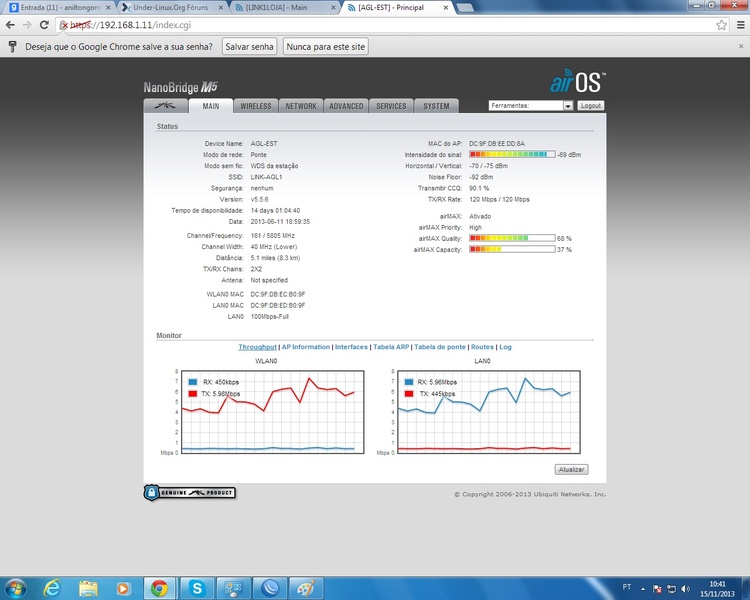Open Skype from taskbar
The height and width of the screenshot is (600, 750).
pyautogui.click(x=197, y=589)
